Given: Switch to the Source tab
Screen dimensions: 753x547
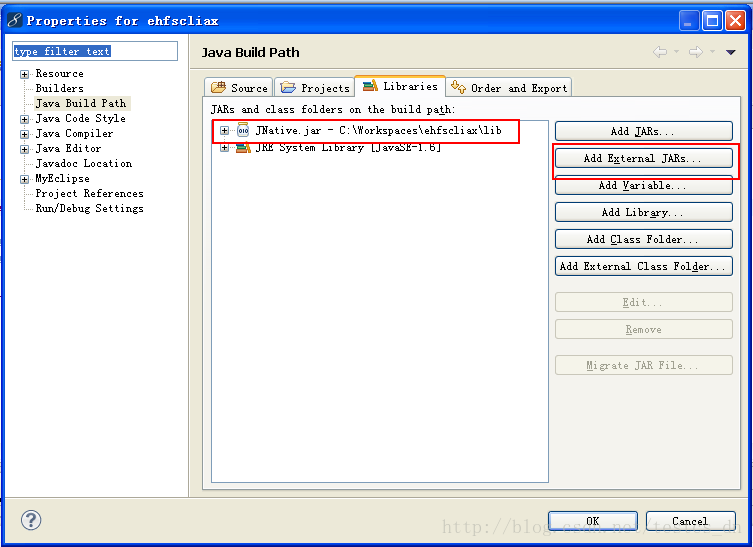Looking at the screenshot, I should 239,87.
